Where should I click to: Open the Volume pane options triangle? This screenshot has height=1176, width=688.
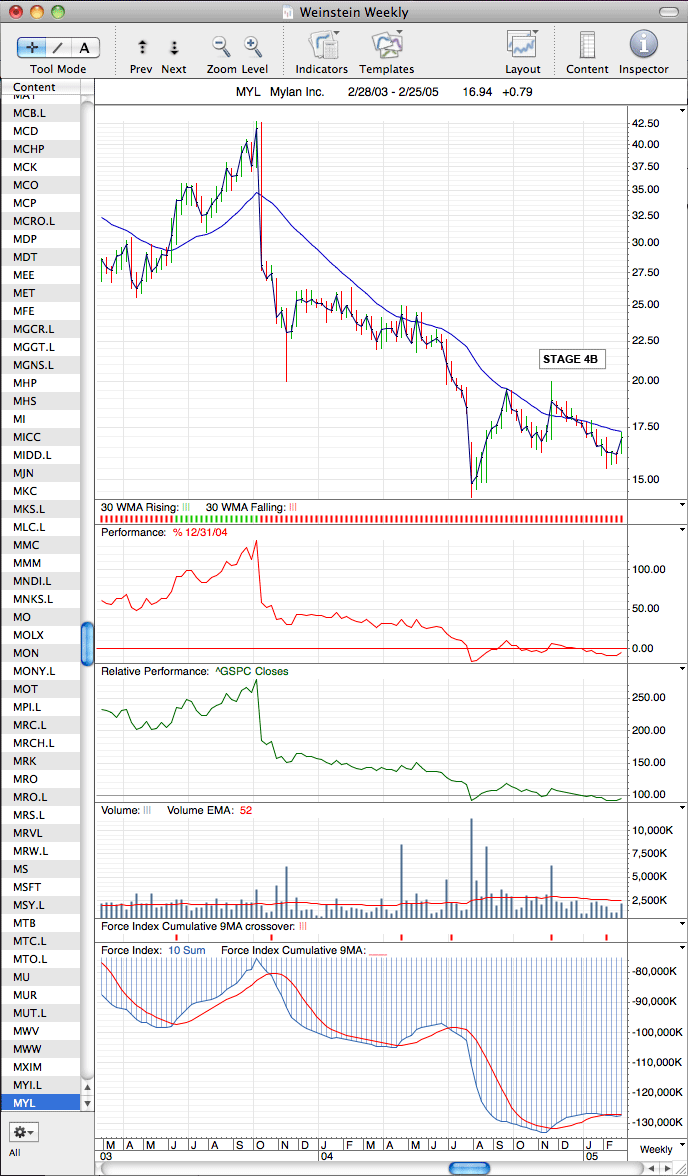(x=682, y=808)
